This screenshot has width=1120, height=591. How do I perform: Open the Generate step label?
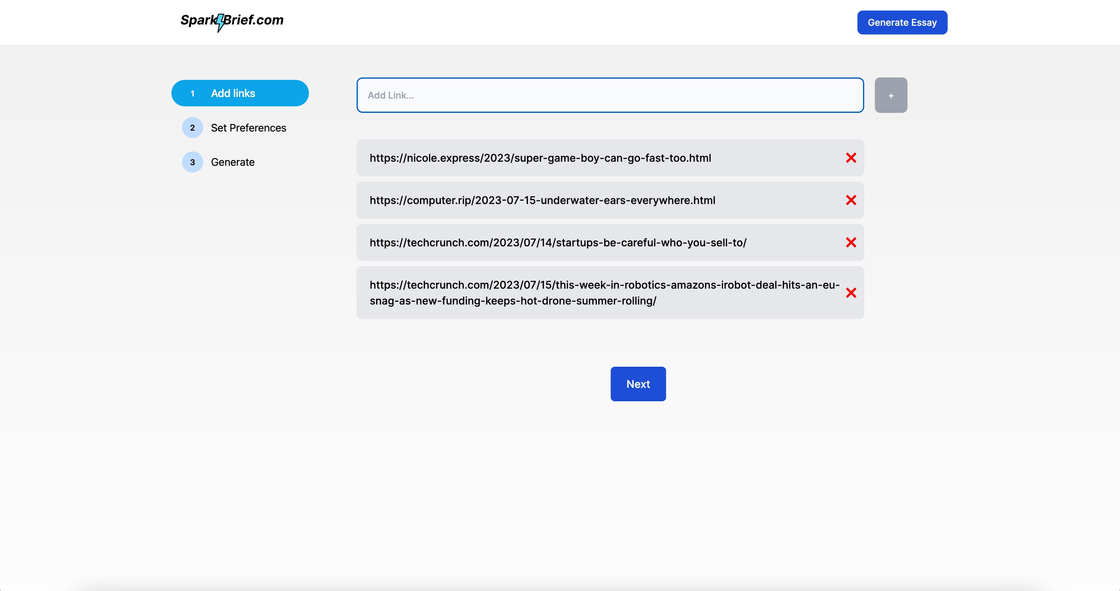click(x=232, y=162)
